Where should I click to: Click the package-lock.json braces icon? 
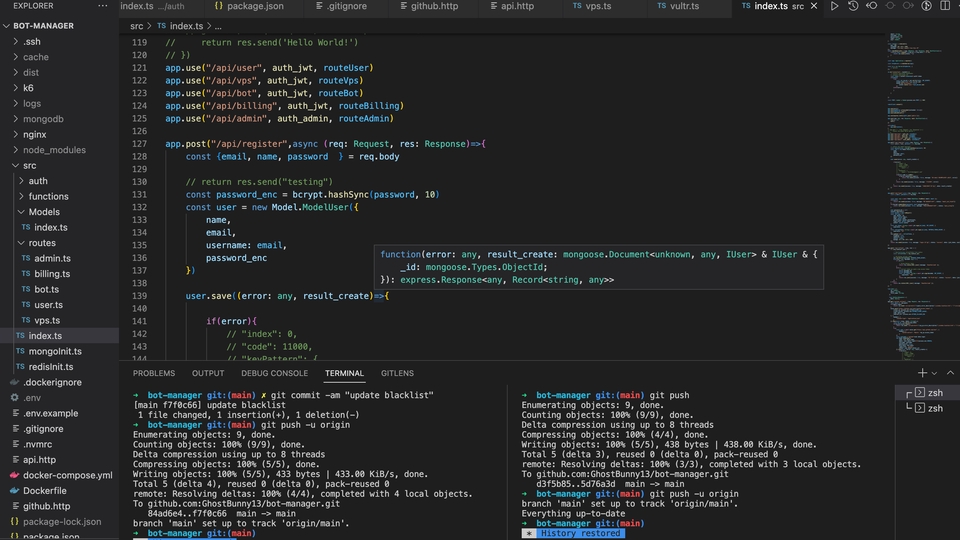(x=15, y=522)
